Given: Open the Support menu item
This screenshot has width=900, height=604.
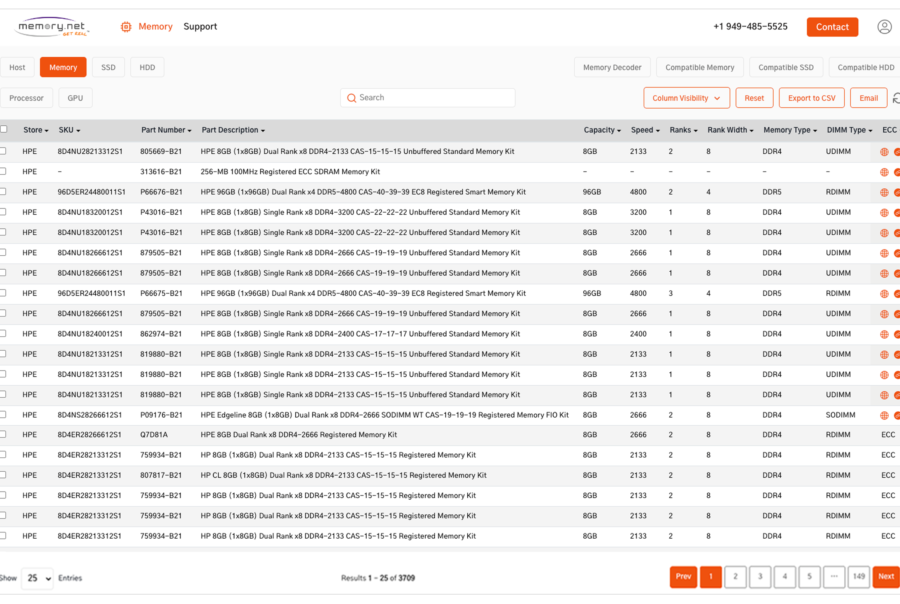Looking at the screenshot, I should tap(200, 27).
